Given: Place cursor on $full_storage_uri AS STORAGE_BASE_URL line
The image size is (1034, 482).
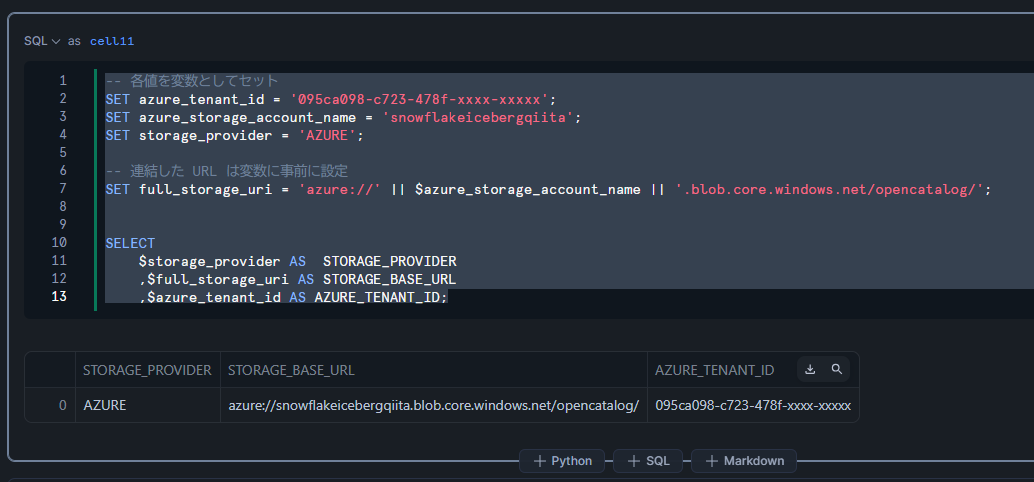Looking at the screenshot, I should (x=297, y=279).
